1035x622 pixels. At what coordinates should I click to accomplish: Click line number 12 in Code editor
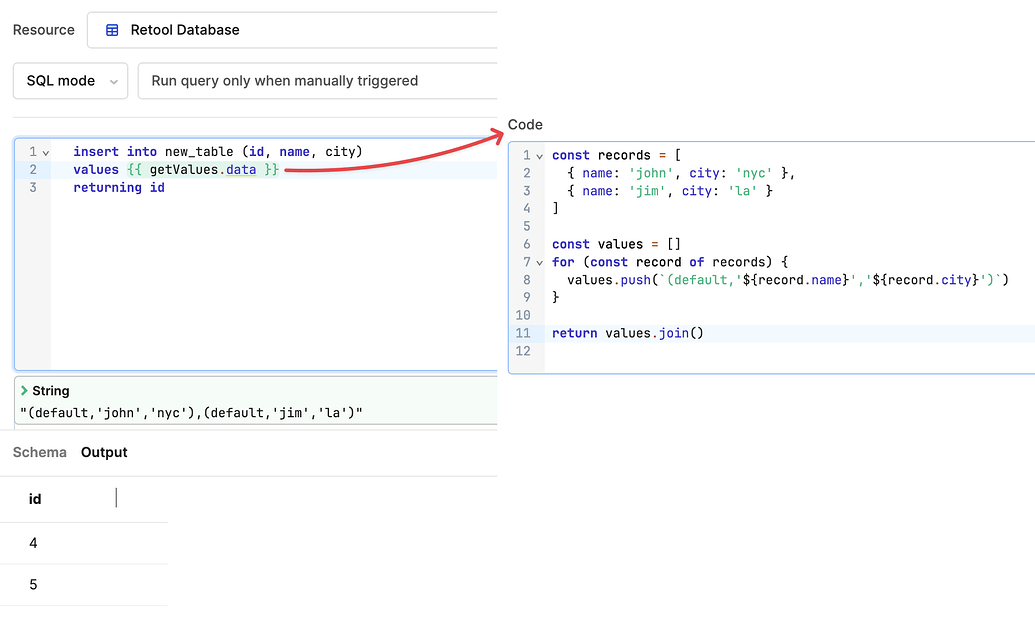[x=523, y=351]
